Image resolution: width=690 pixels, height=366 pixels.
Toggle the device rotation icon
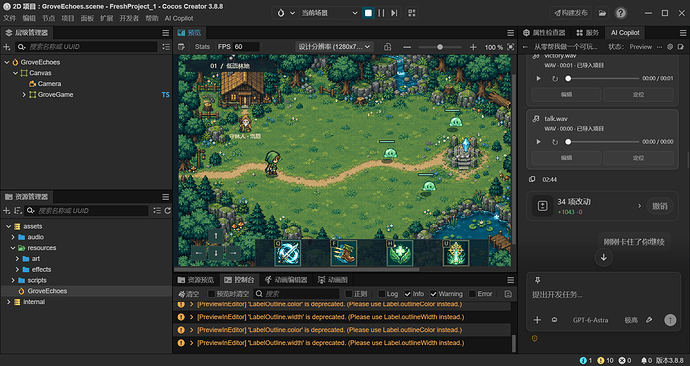387,47
